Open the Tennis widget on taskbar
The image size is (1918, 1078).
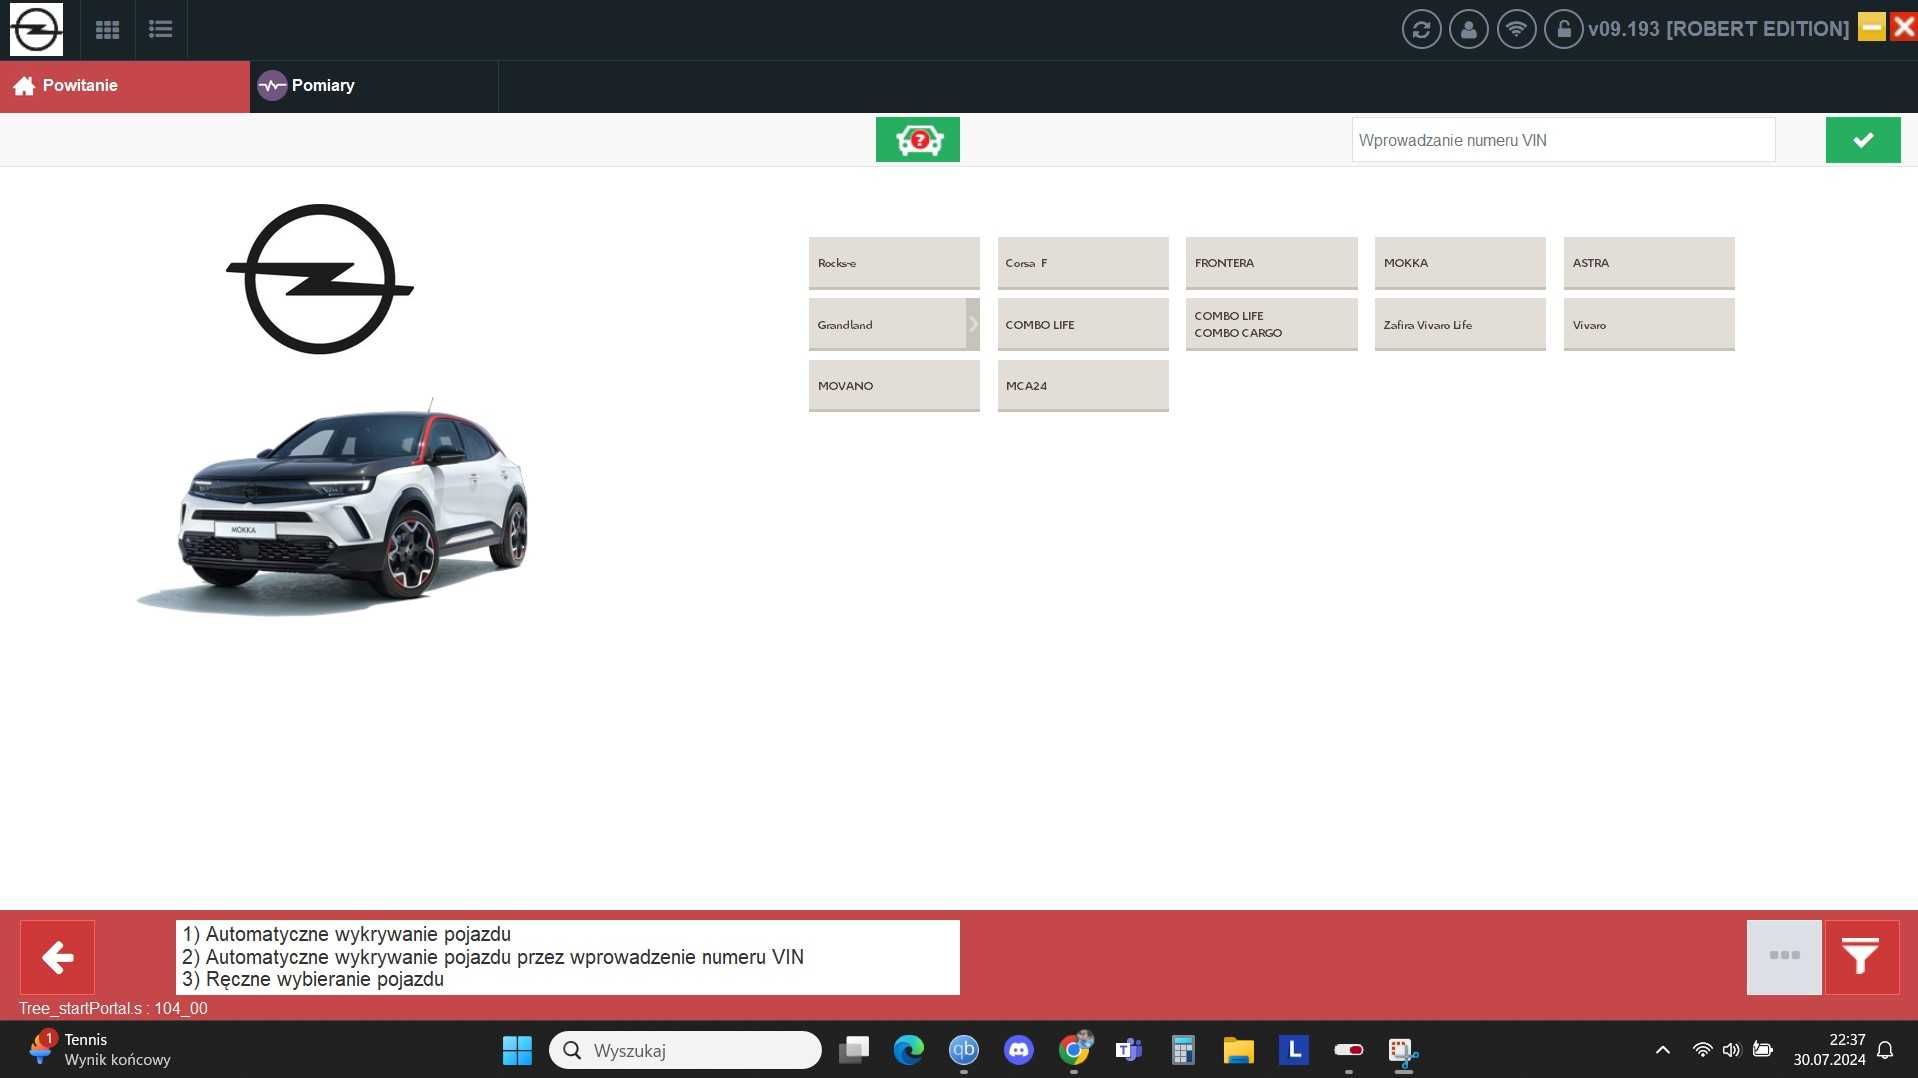(x=100, y=1050)
